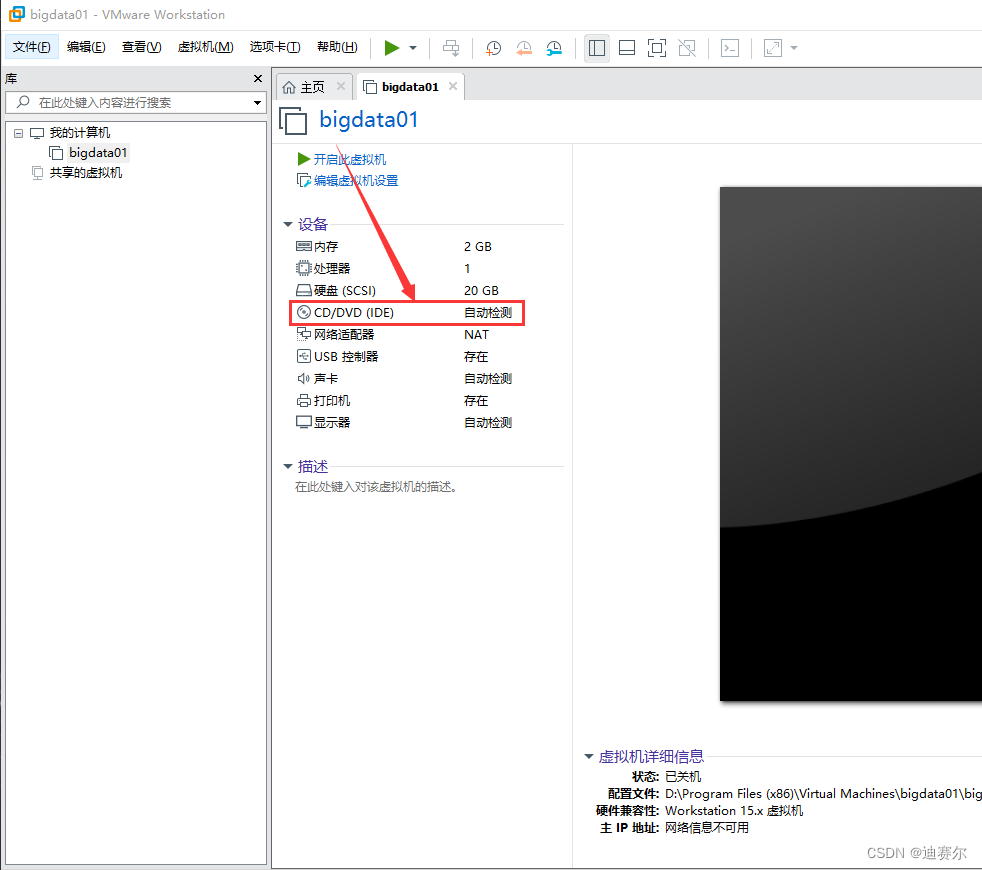Click the VM description text field

point(376,487)
